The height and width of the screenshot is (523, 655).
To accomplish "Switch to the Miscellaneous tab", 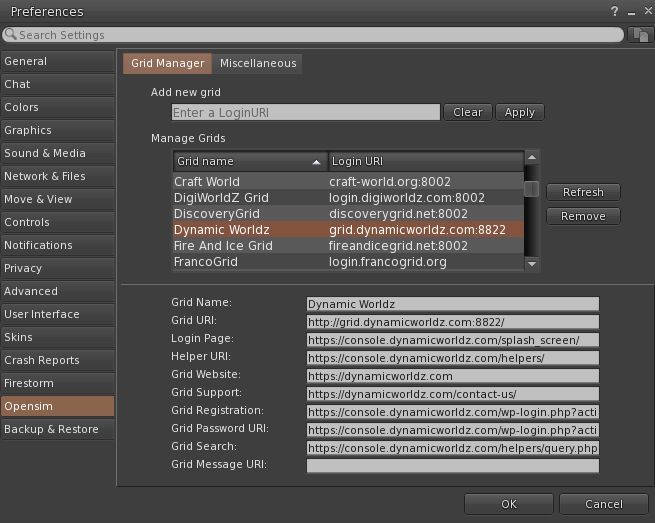I will click(258, 63).
